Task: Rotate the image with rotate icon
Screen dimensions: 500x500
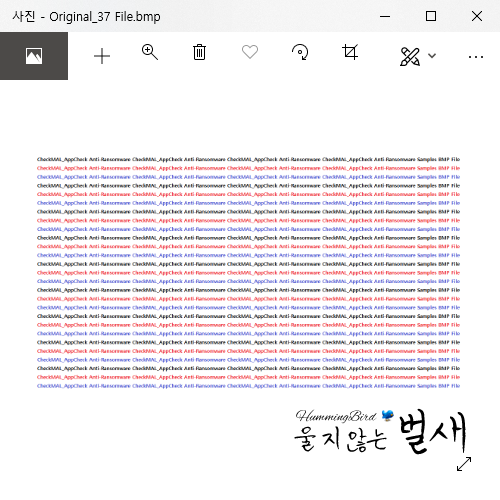Action: 300,52
